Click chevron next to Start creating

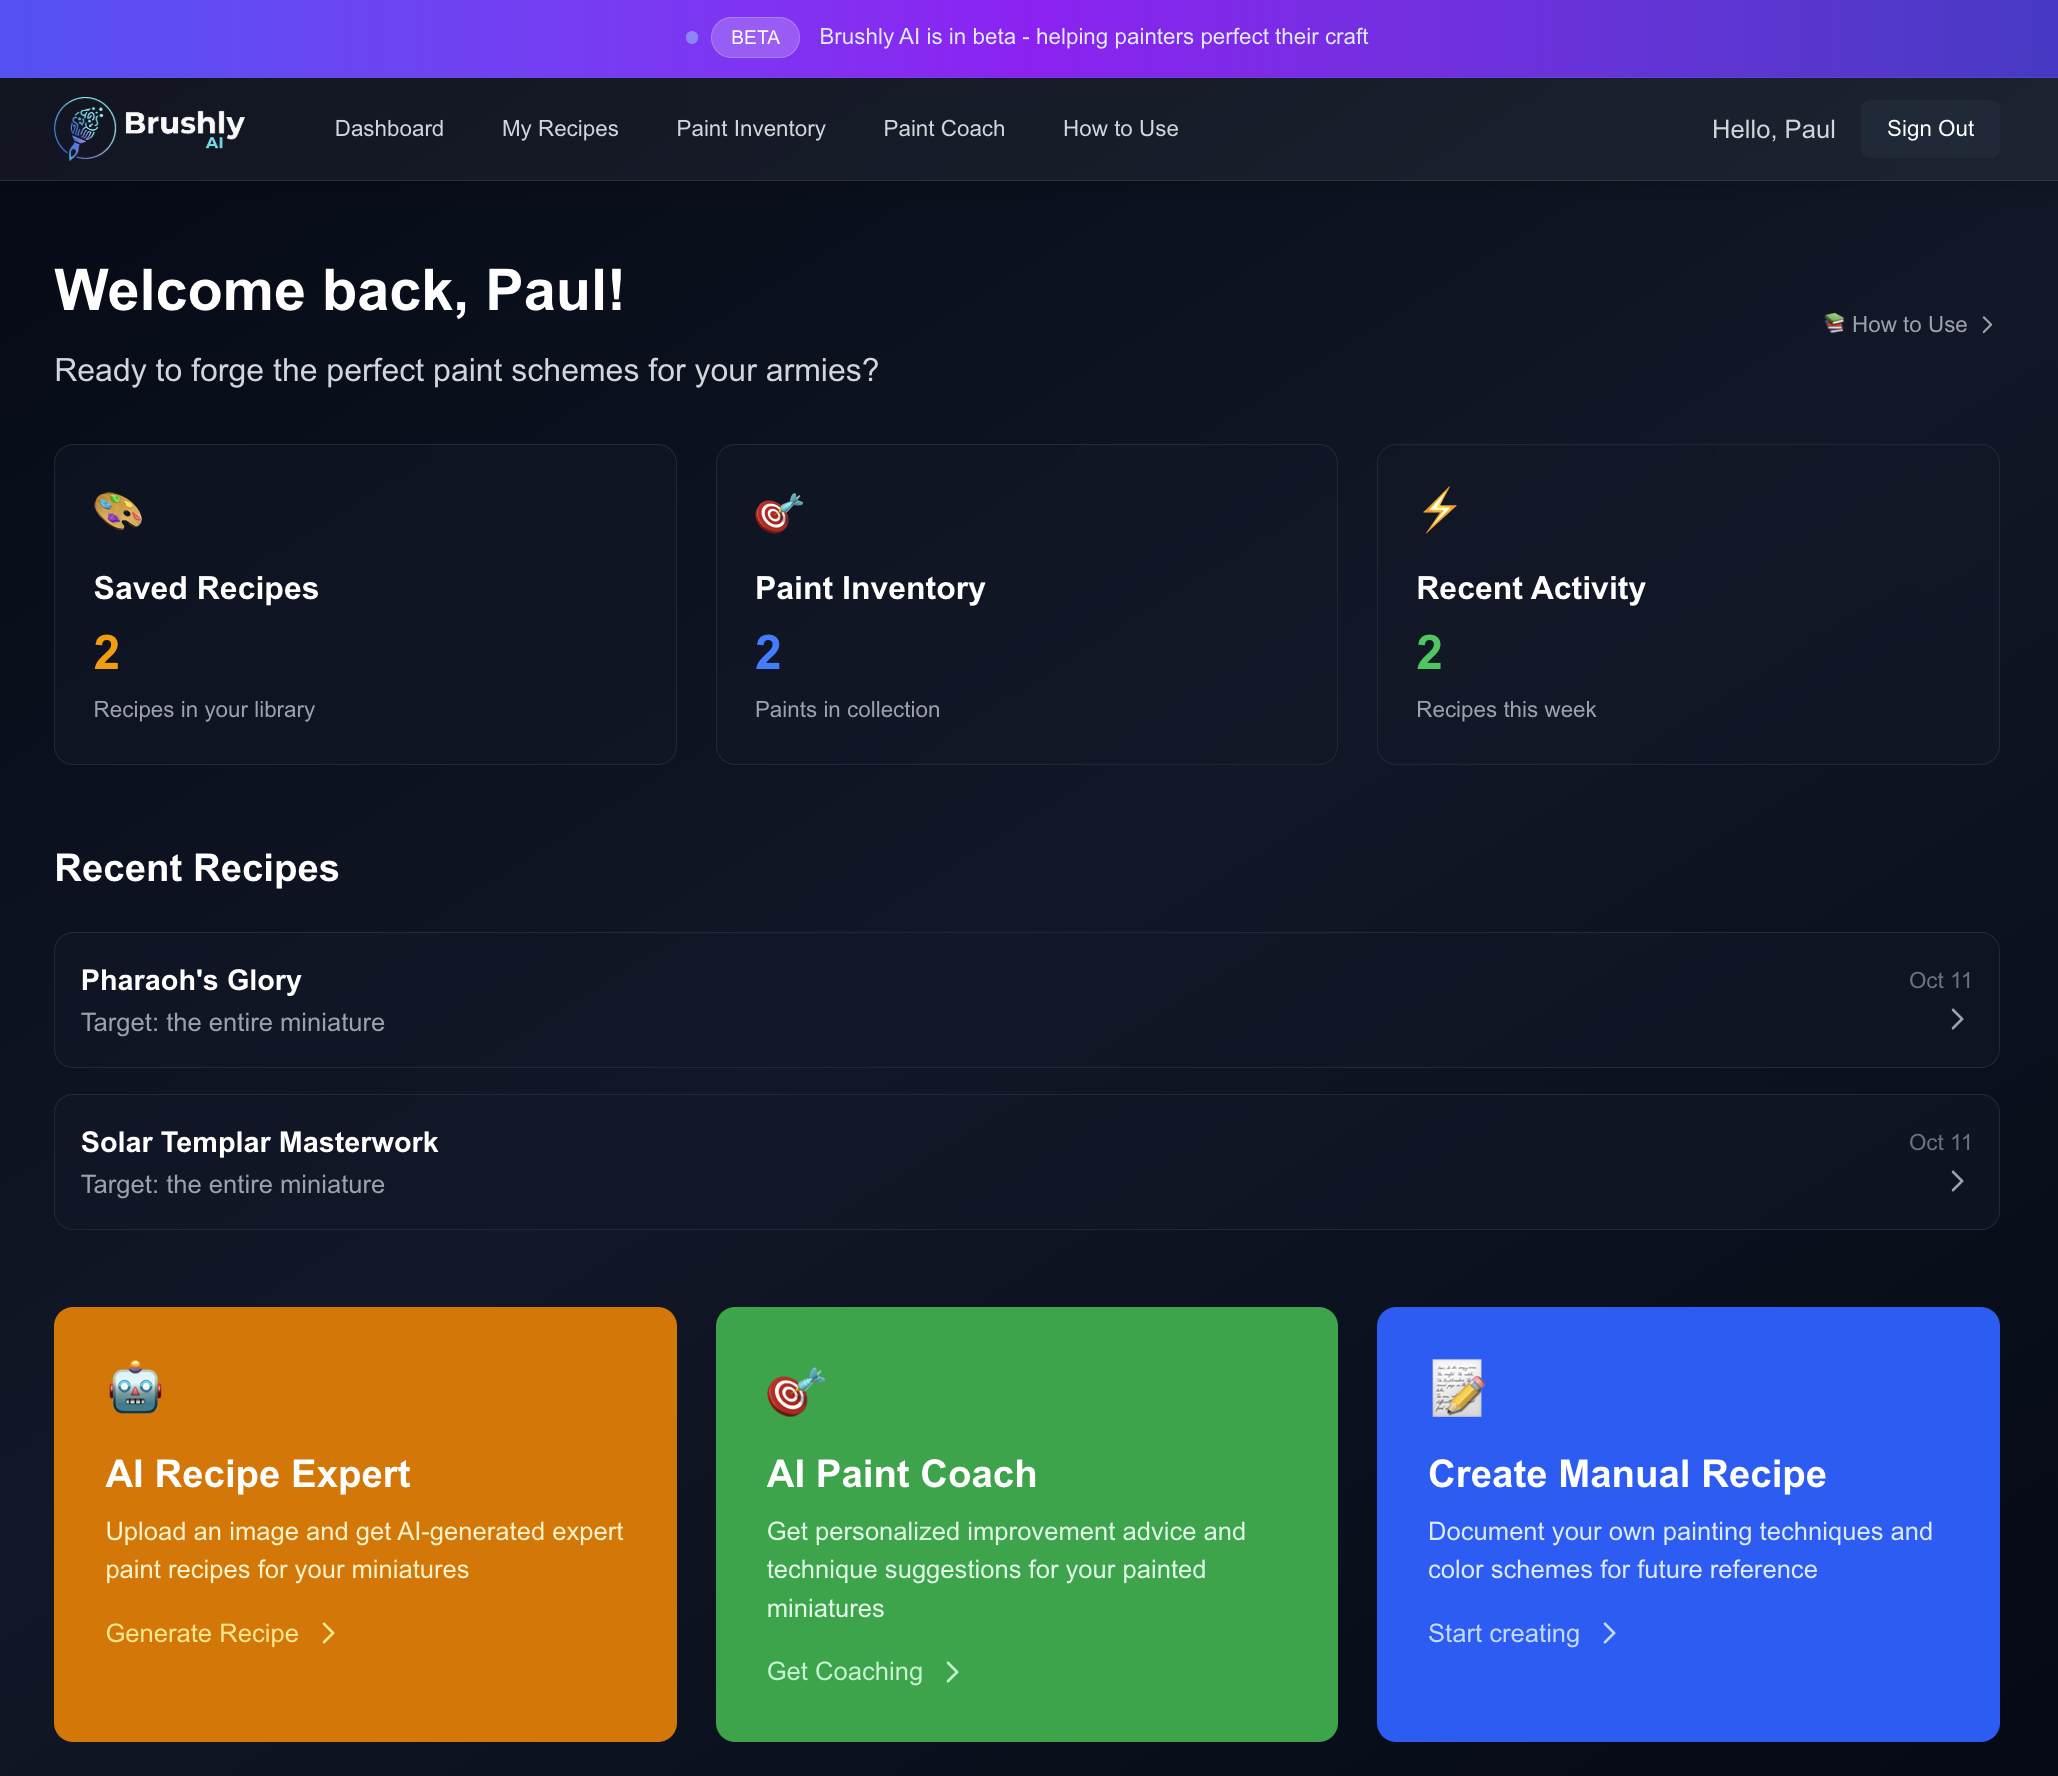(1609, 1633)
